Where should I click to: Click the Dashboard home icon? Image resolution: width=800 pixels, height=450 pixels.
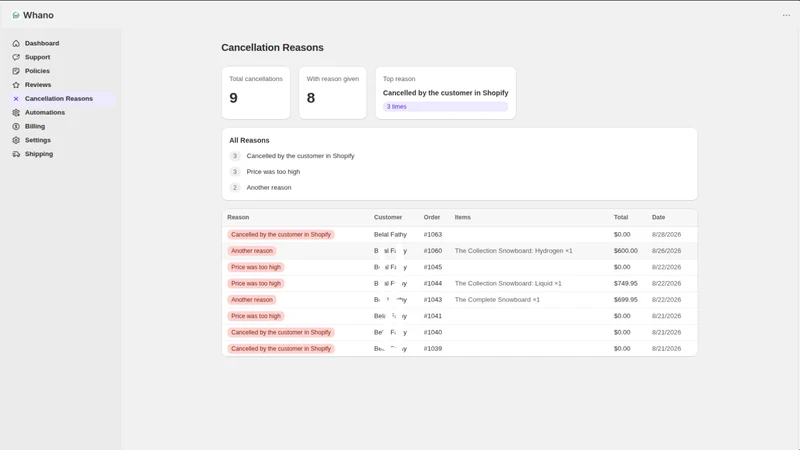tap(16, 43)
